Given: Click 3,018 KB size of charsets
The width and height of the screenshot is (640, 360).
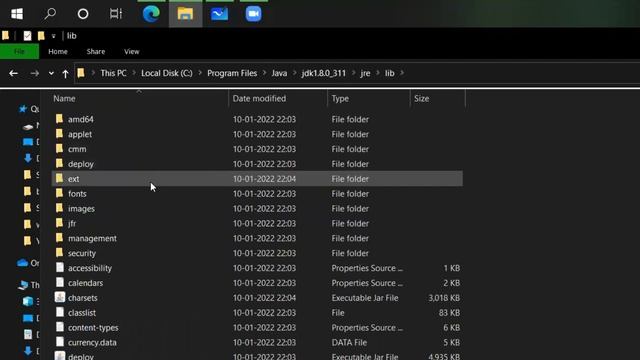Looking at the screenshot, I should point(444,298).
